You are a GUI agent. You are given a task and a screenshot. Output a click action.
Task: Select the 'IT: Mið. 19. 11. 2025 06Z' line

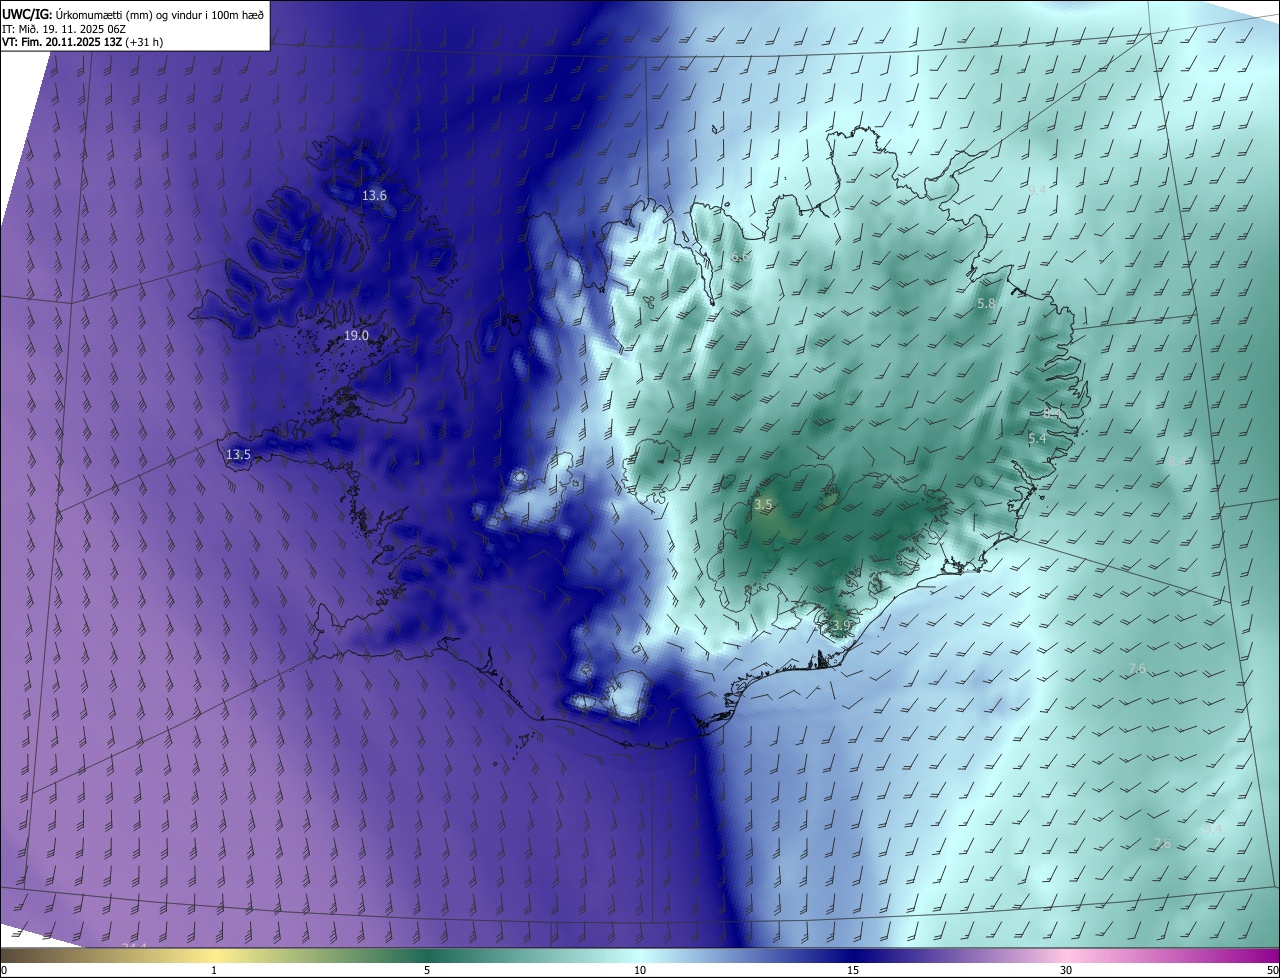[64, 29]
